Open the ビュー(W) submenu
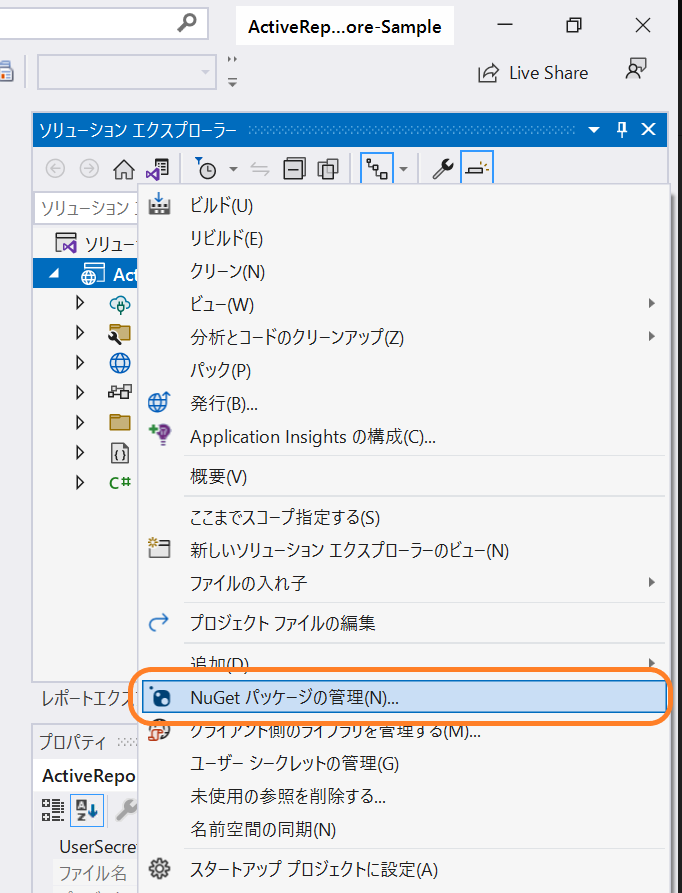The width and height of the screenshot is (682, 893). pyautogui.click(x=403, y=305)
